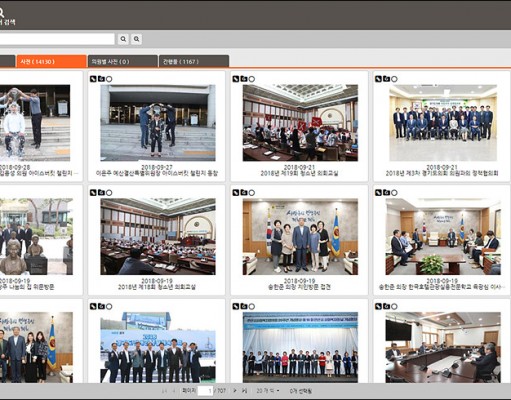Open the outdoor blue-banner group thumbnail
This screenshot has height=400, width=511.
point(158,347)
